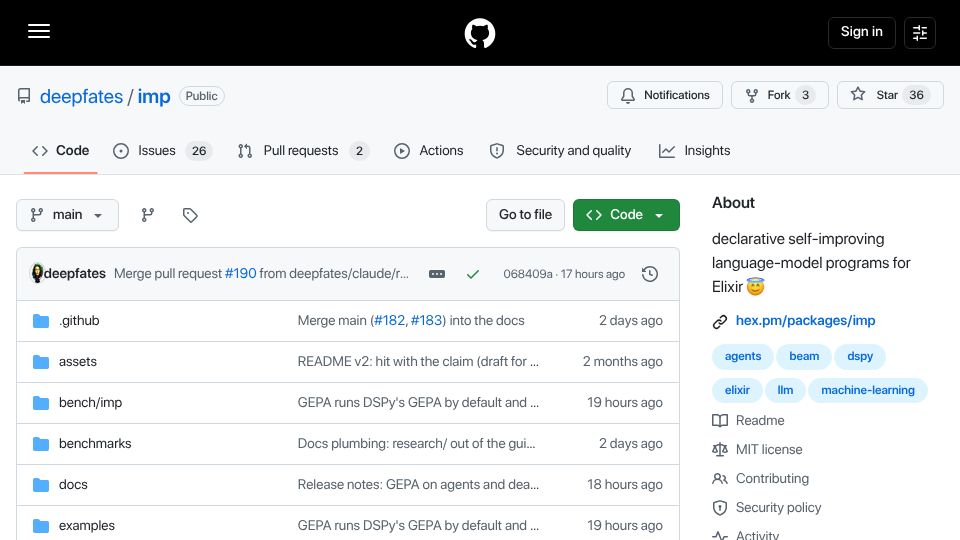Open the benchmarks folder

(x=95, y=444)
